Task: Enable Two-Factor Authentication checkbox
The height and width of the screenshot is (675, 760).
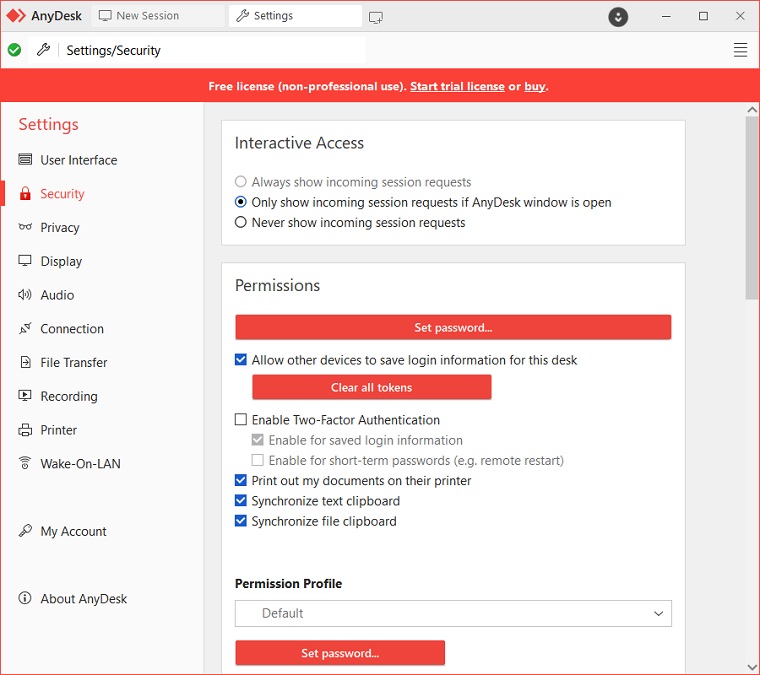Action: [240, 419]
